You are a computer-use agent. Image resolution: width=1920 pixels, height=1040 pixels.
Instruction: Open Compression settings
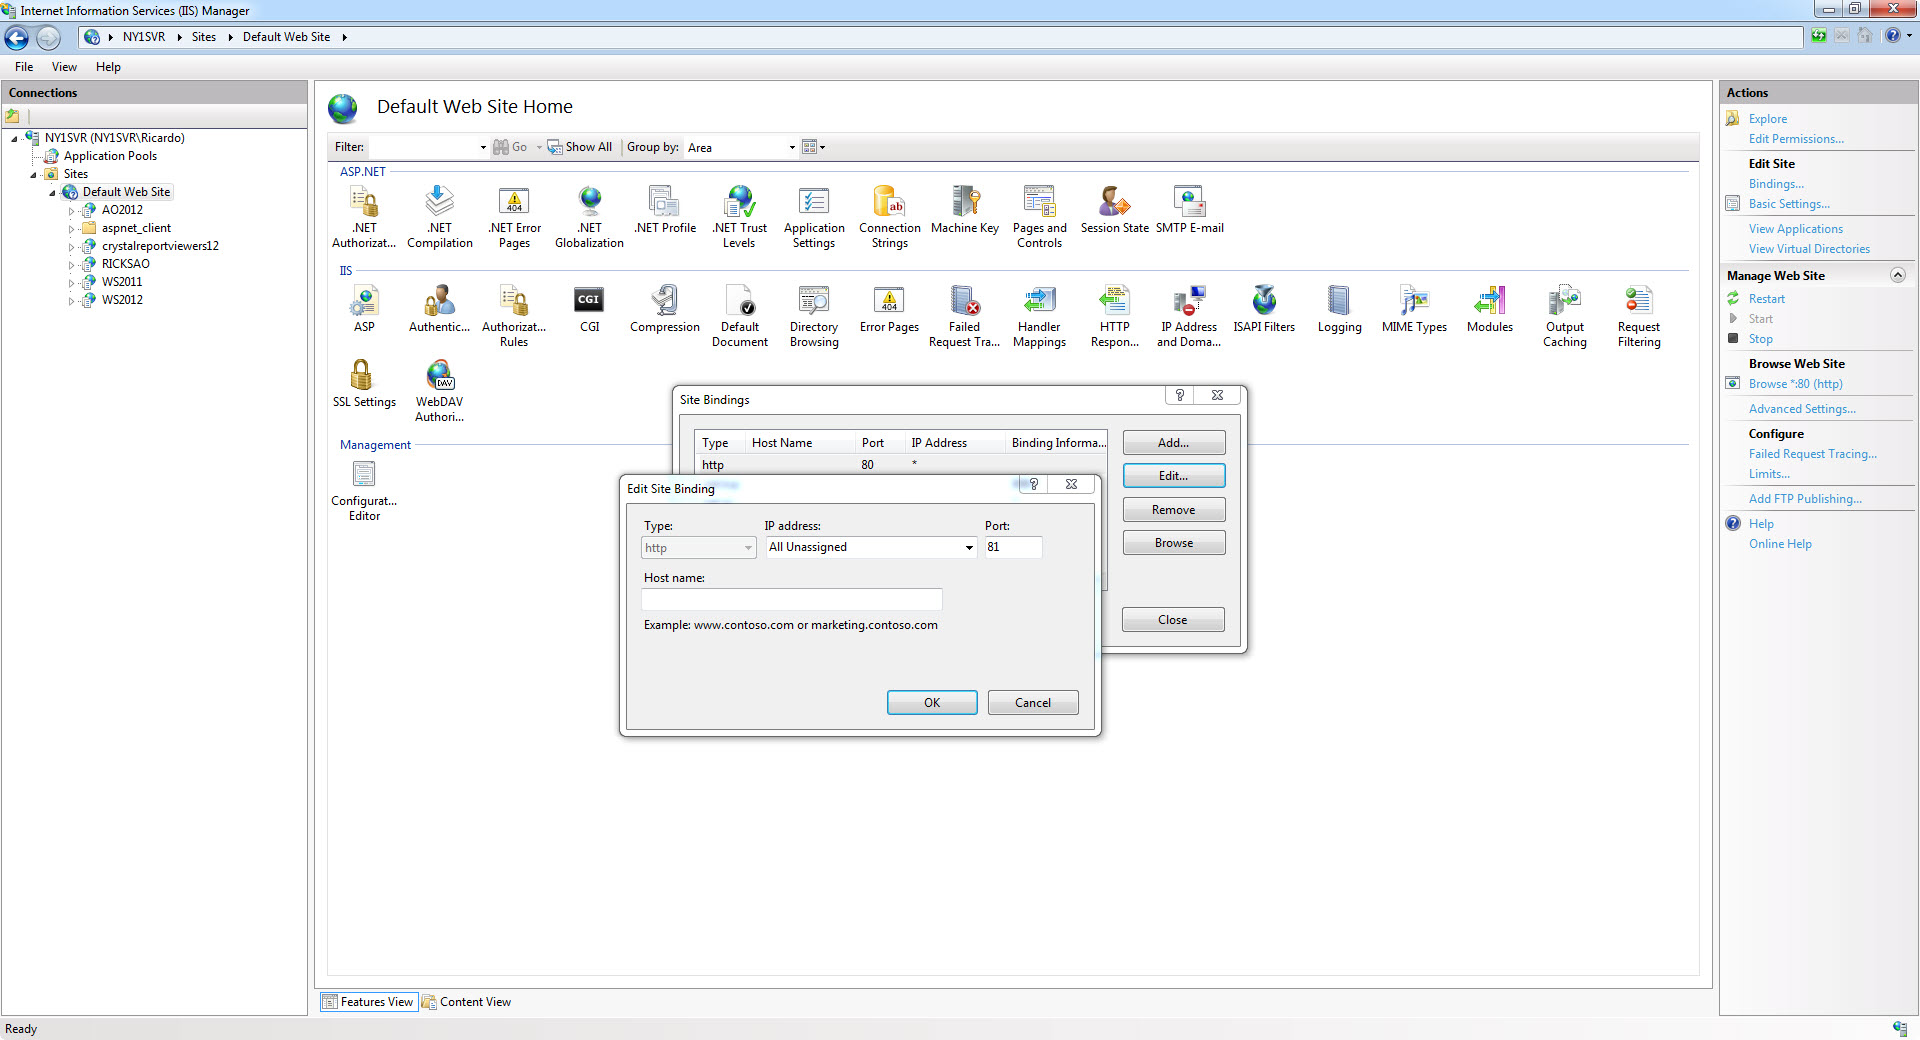663,305
